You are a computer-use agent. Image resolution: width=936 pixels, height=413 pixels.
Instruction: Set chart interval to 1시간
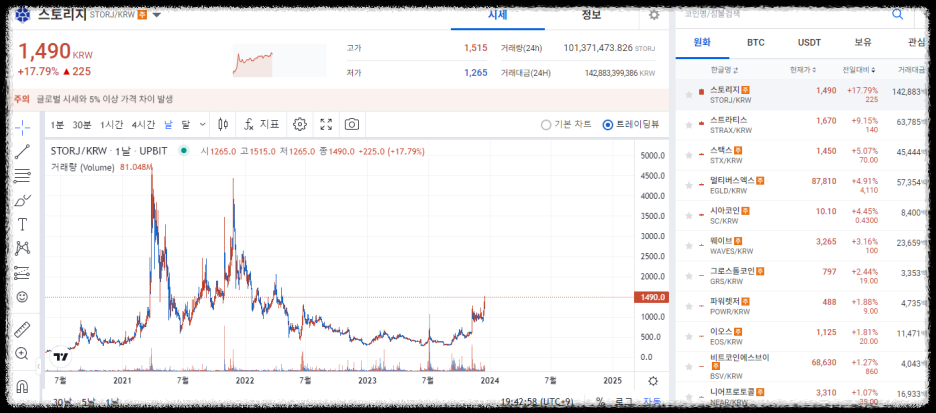tap(111, 125)
